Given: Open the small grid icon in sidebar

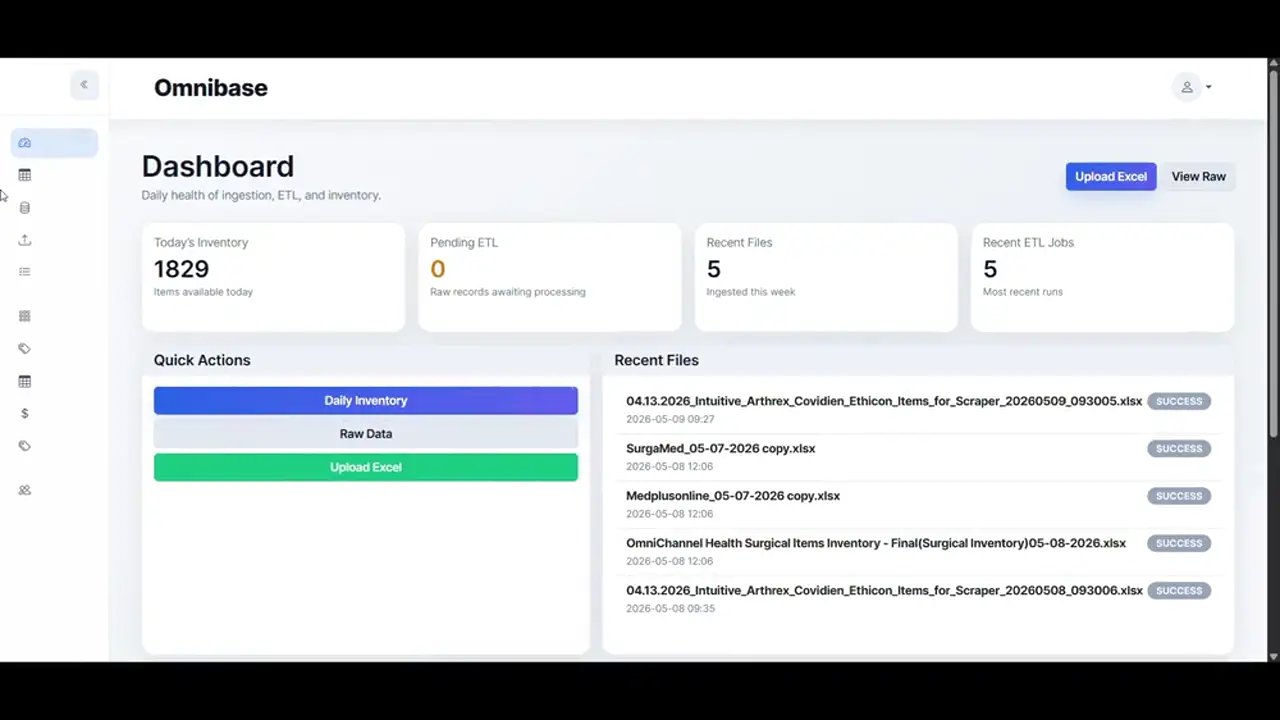Looking at the screenshot, I should pos(25,316).
